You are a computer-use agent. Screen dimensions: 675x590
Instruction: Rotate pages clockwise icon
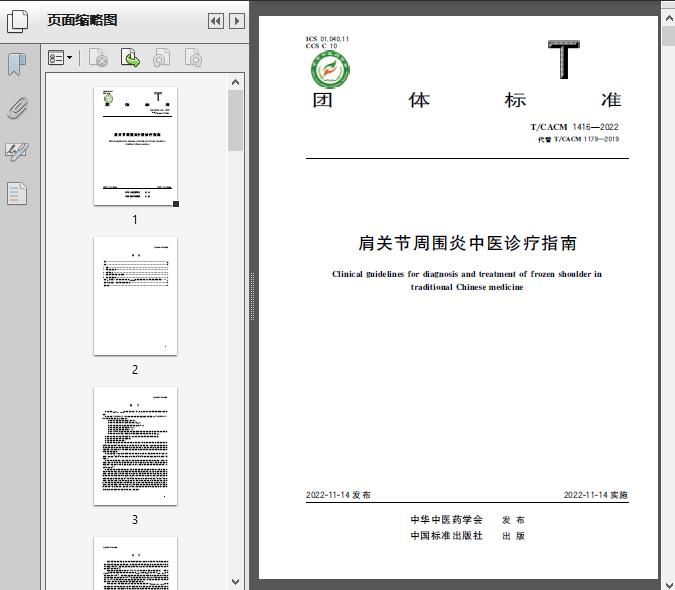[193, 58]
